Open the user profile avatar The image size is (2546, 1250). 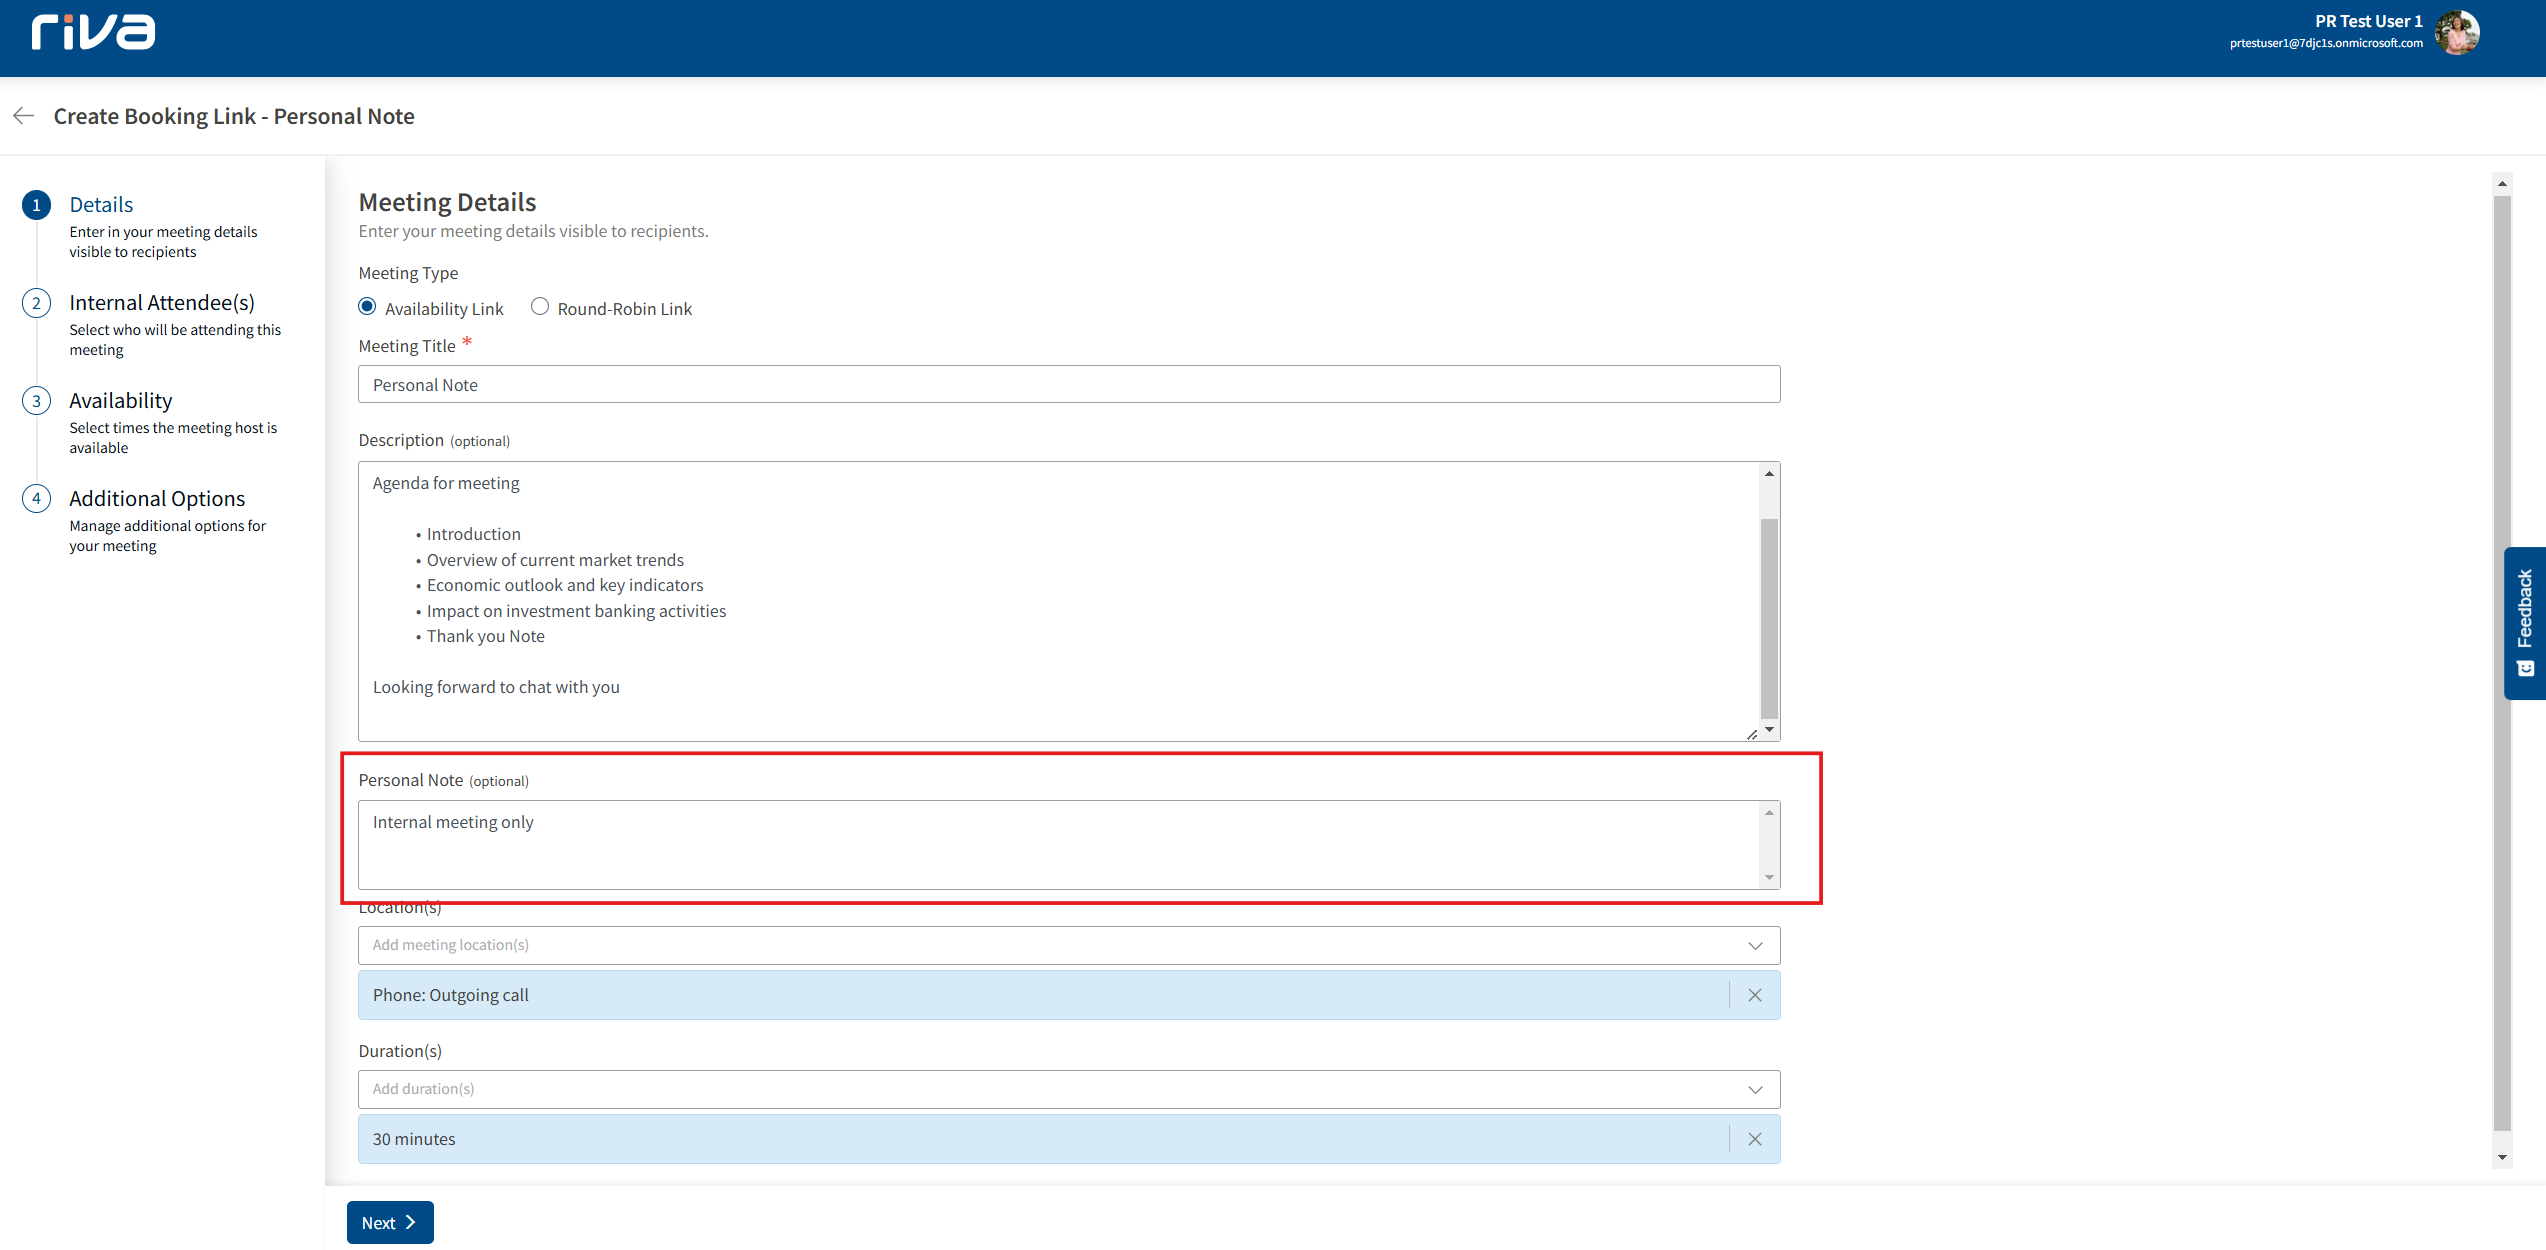pyautogui.click(x=2457, y=32)
